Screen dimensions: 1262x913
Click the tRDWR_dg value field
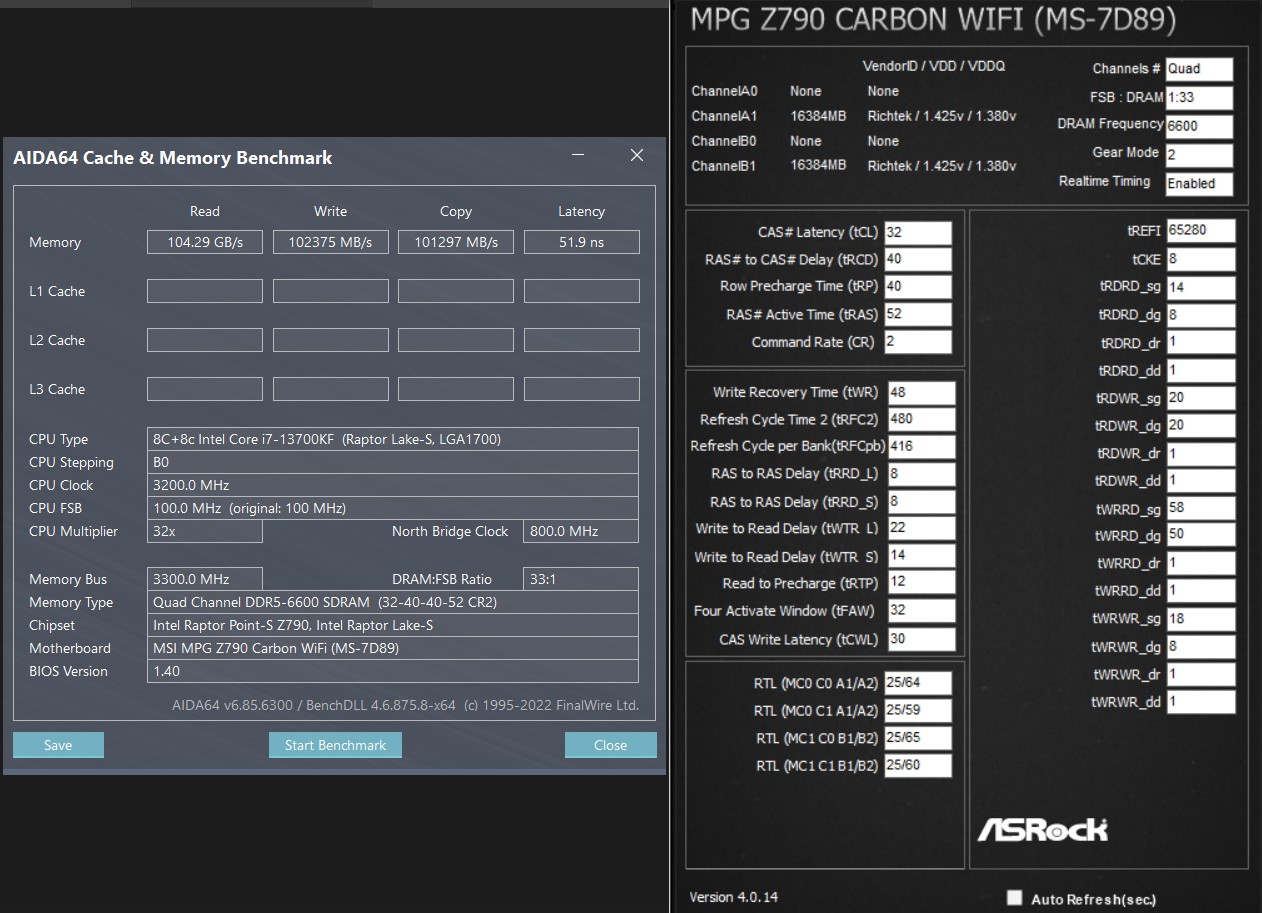(x=1201, y=425)
